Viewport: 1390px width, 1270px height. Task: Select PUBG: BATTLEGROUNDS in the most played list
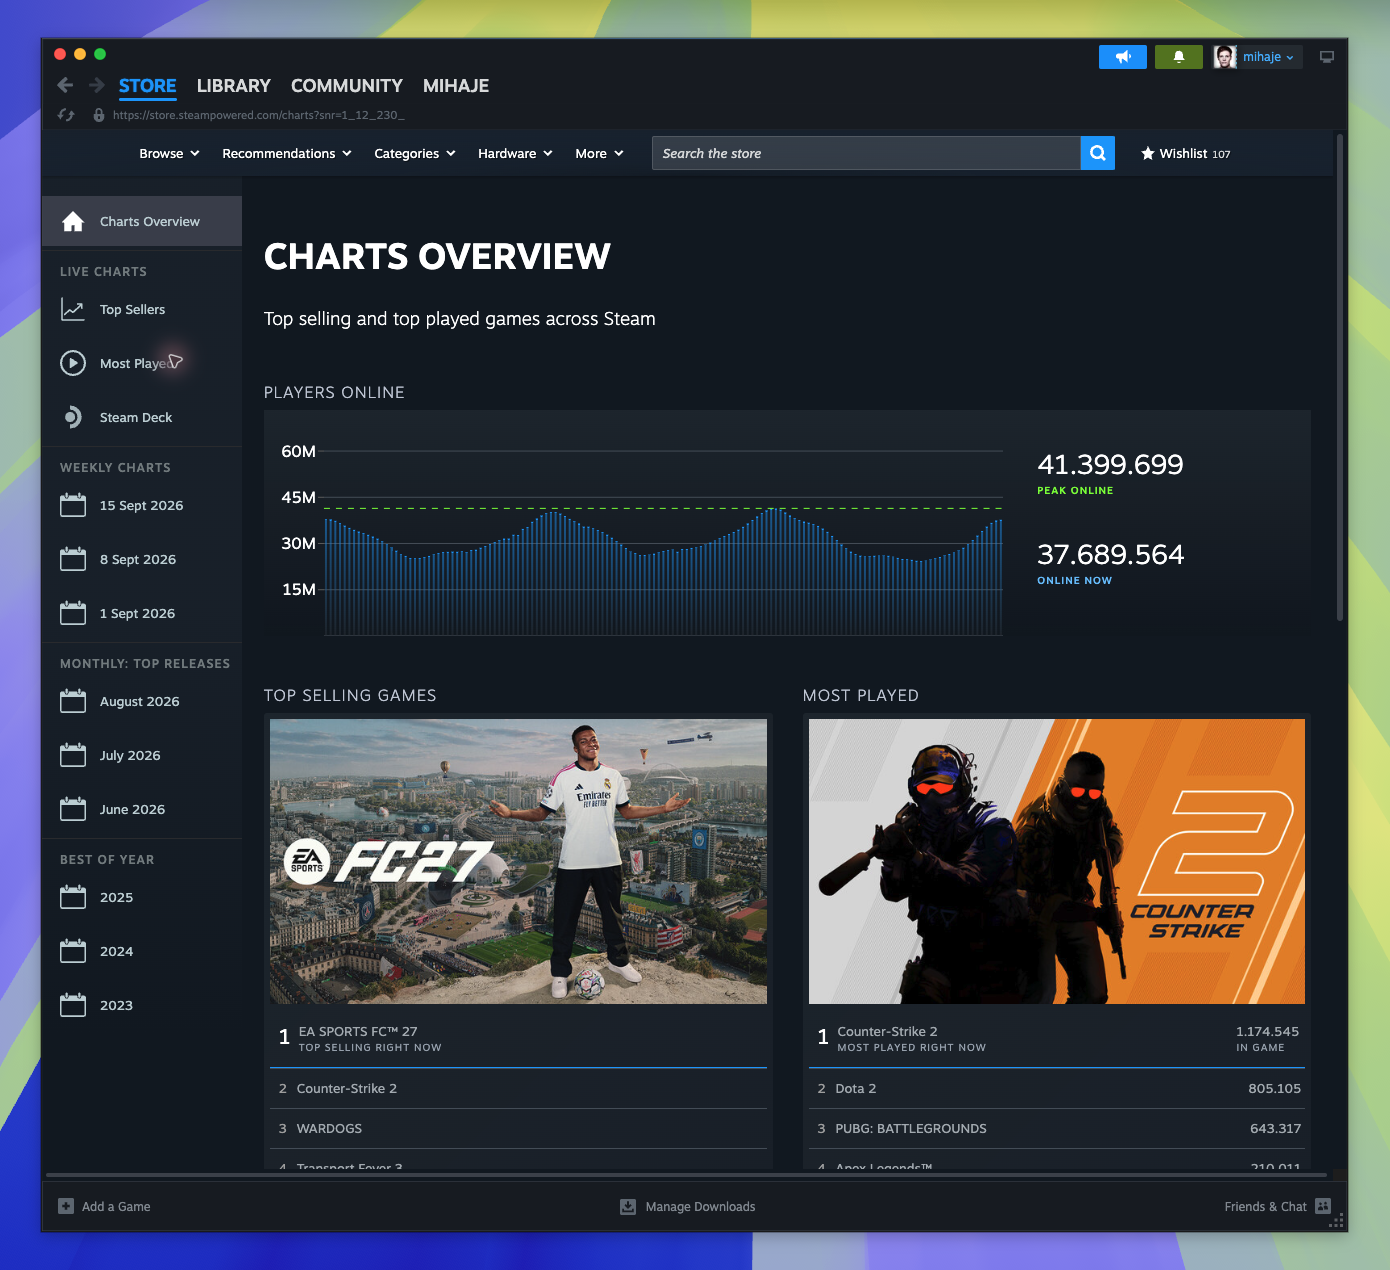(1057, 1128)
